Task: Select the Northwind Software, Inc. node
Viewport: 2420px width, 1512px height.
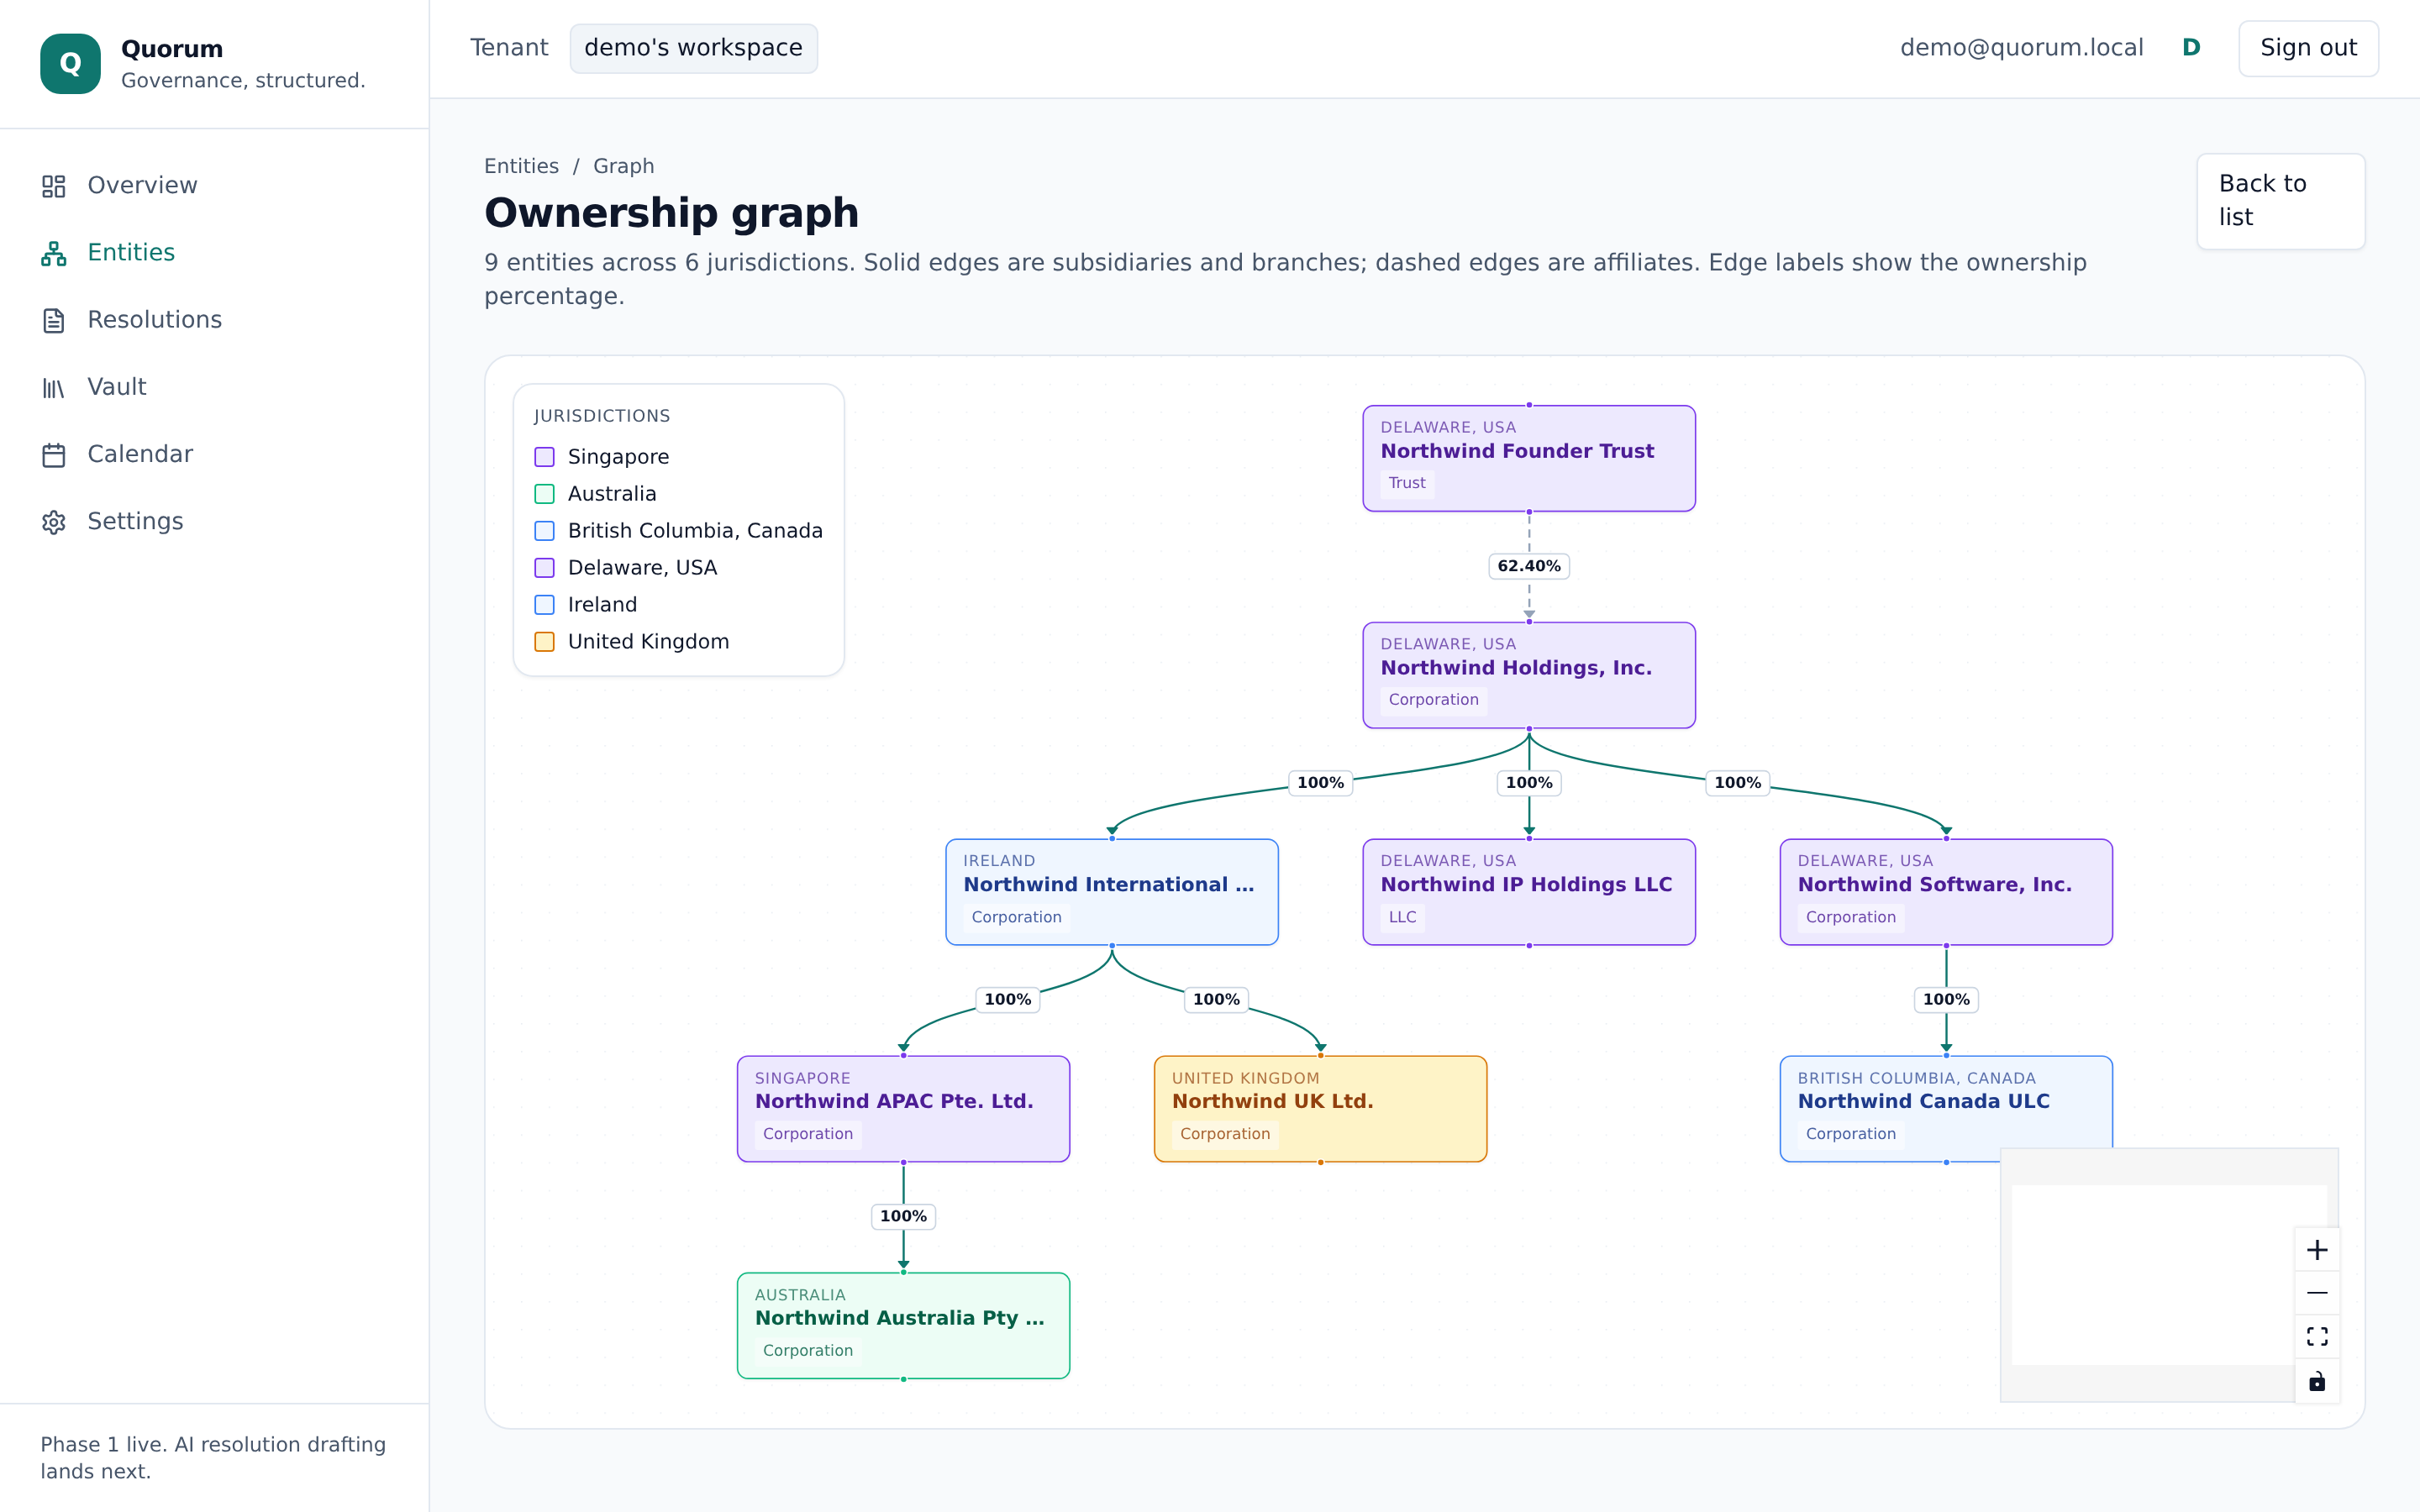Action: pyautogui.click(x=1945, y=892)
